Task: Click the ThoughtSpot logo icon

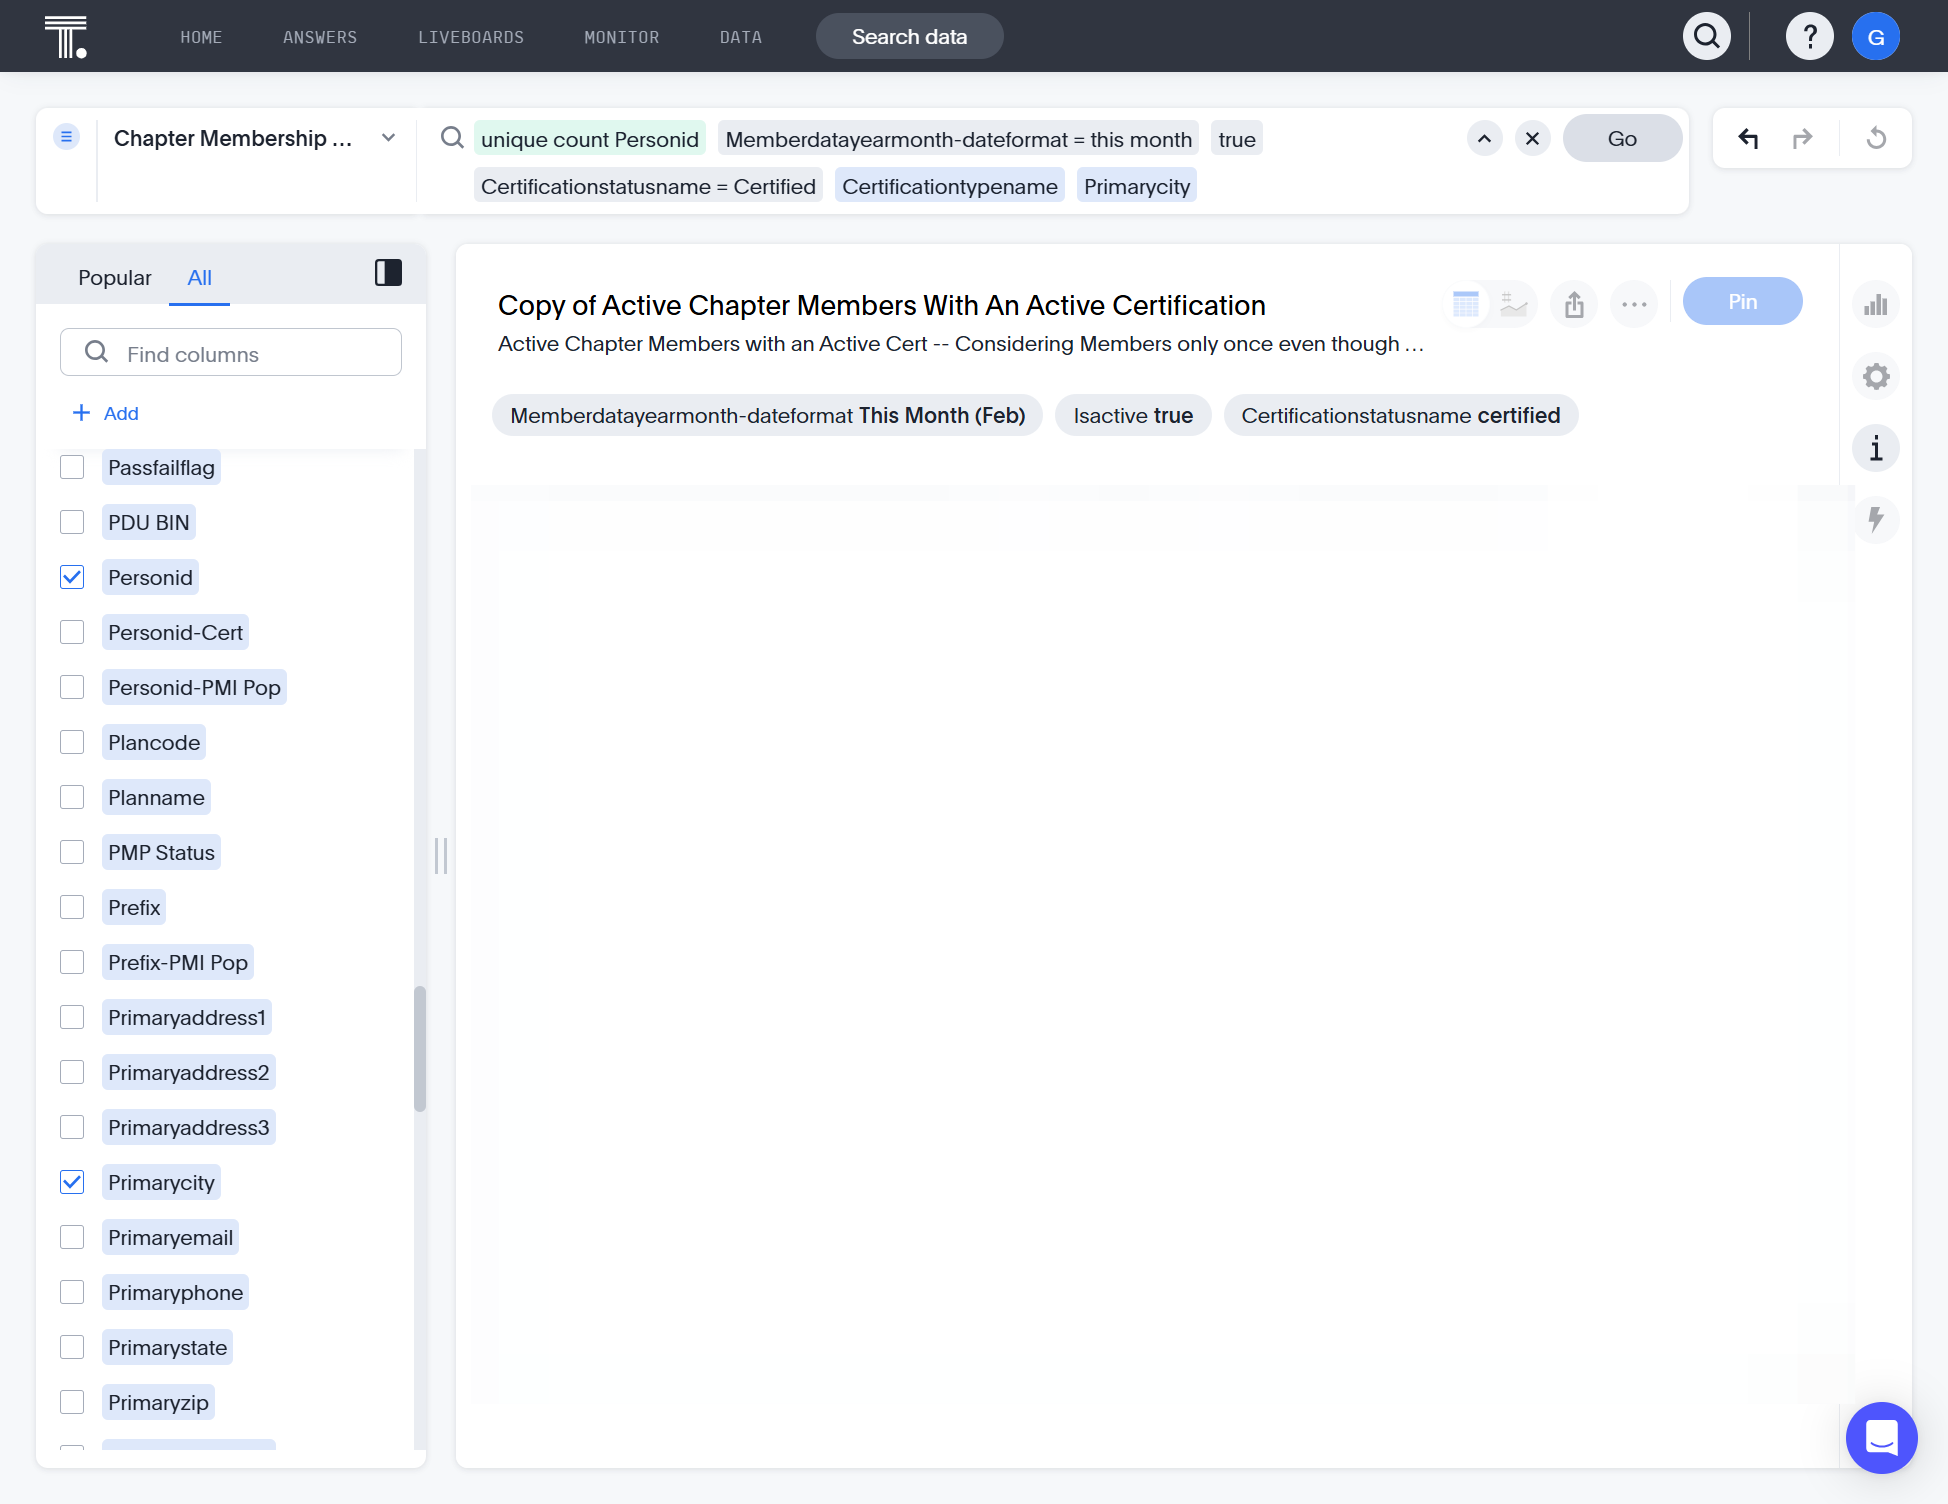Action: [66, 37]
